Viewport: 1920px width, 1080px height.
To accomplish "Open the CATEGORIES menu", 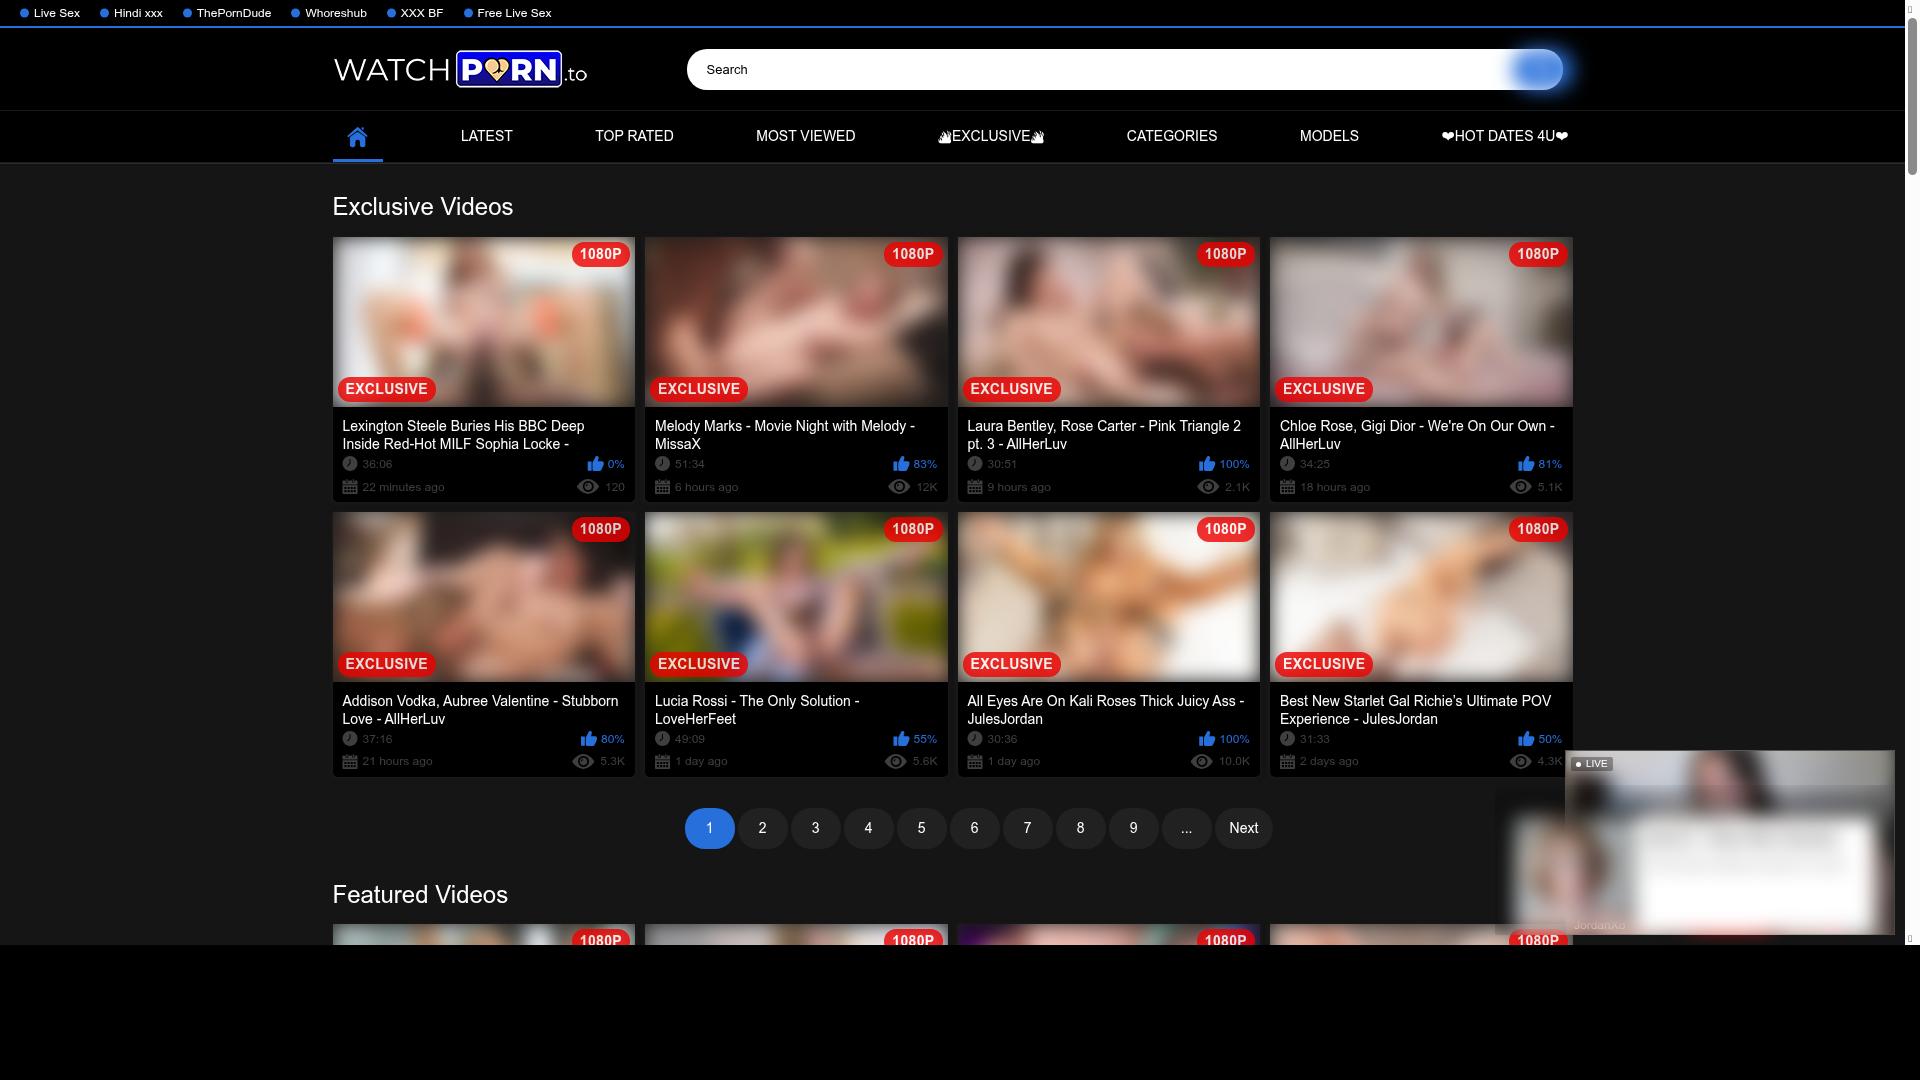I will [x=1171, y=136].
